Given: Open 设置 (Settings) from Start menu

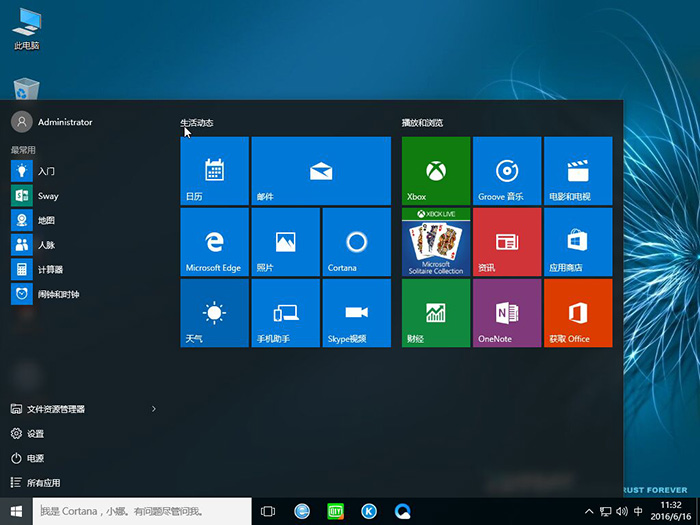Looking at the screenshot, I should 35,434.
